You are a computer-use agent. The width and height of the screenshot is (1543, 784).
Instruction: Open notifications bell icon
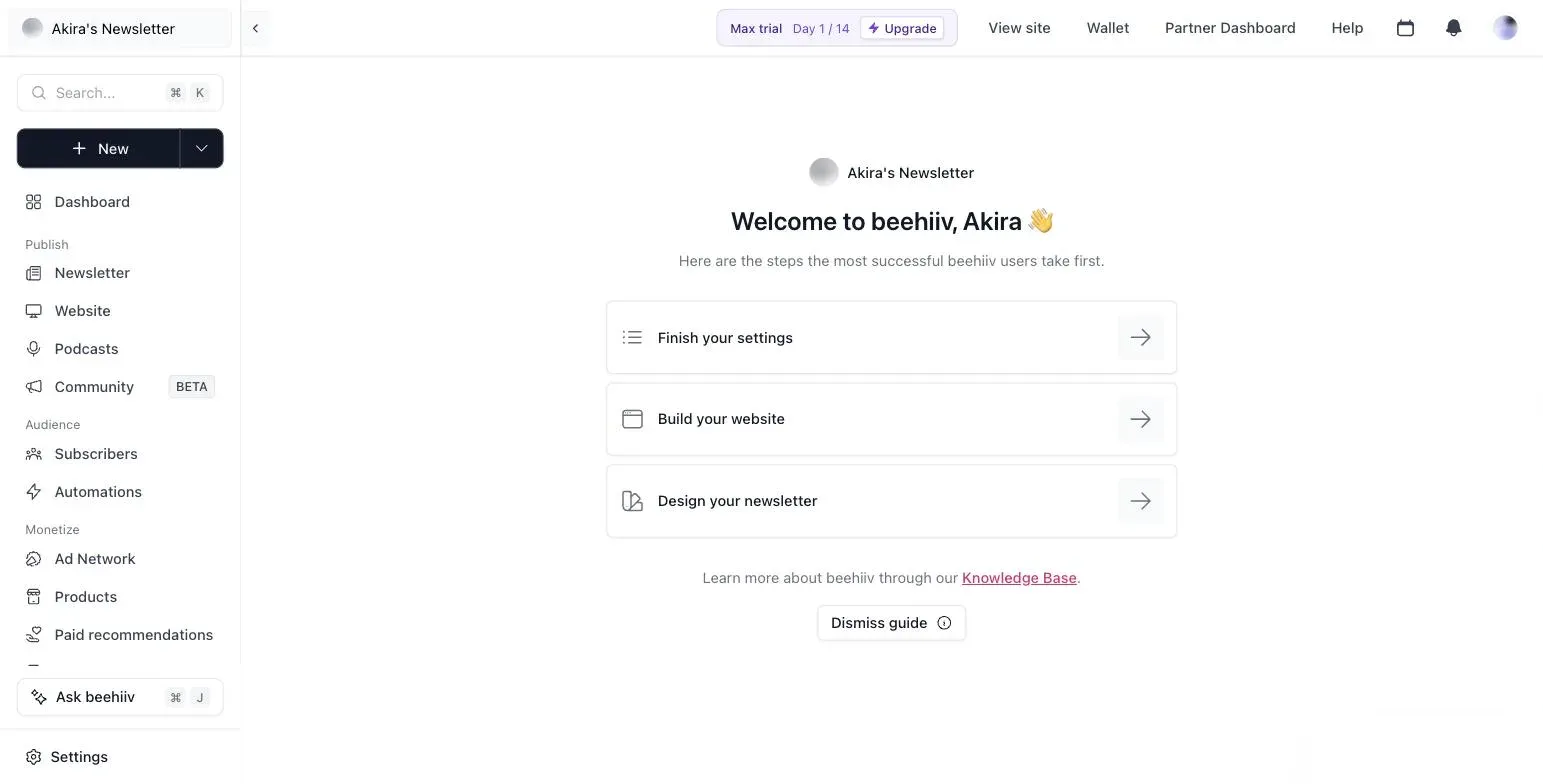tap(1454, 28)
